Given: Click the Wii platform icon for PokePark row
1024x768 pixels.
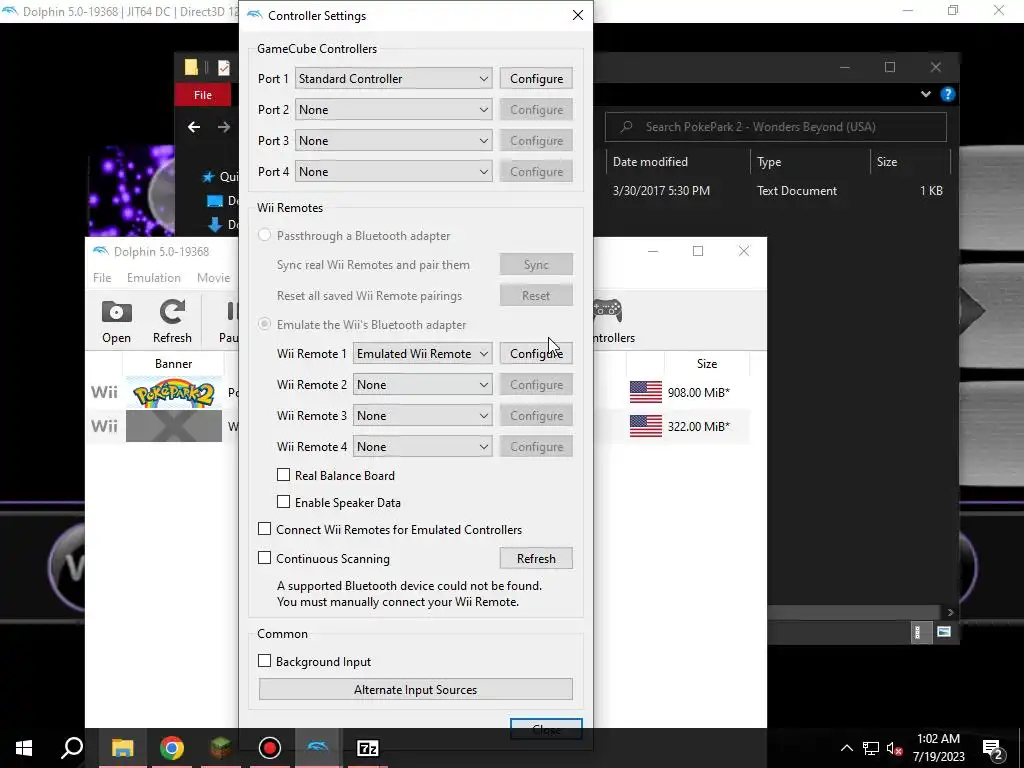Looking at the screenshot, I should (104, 392).
